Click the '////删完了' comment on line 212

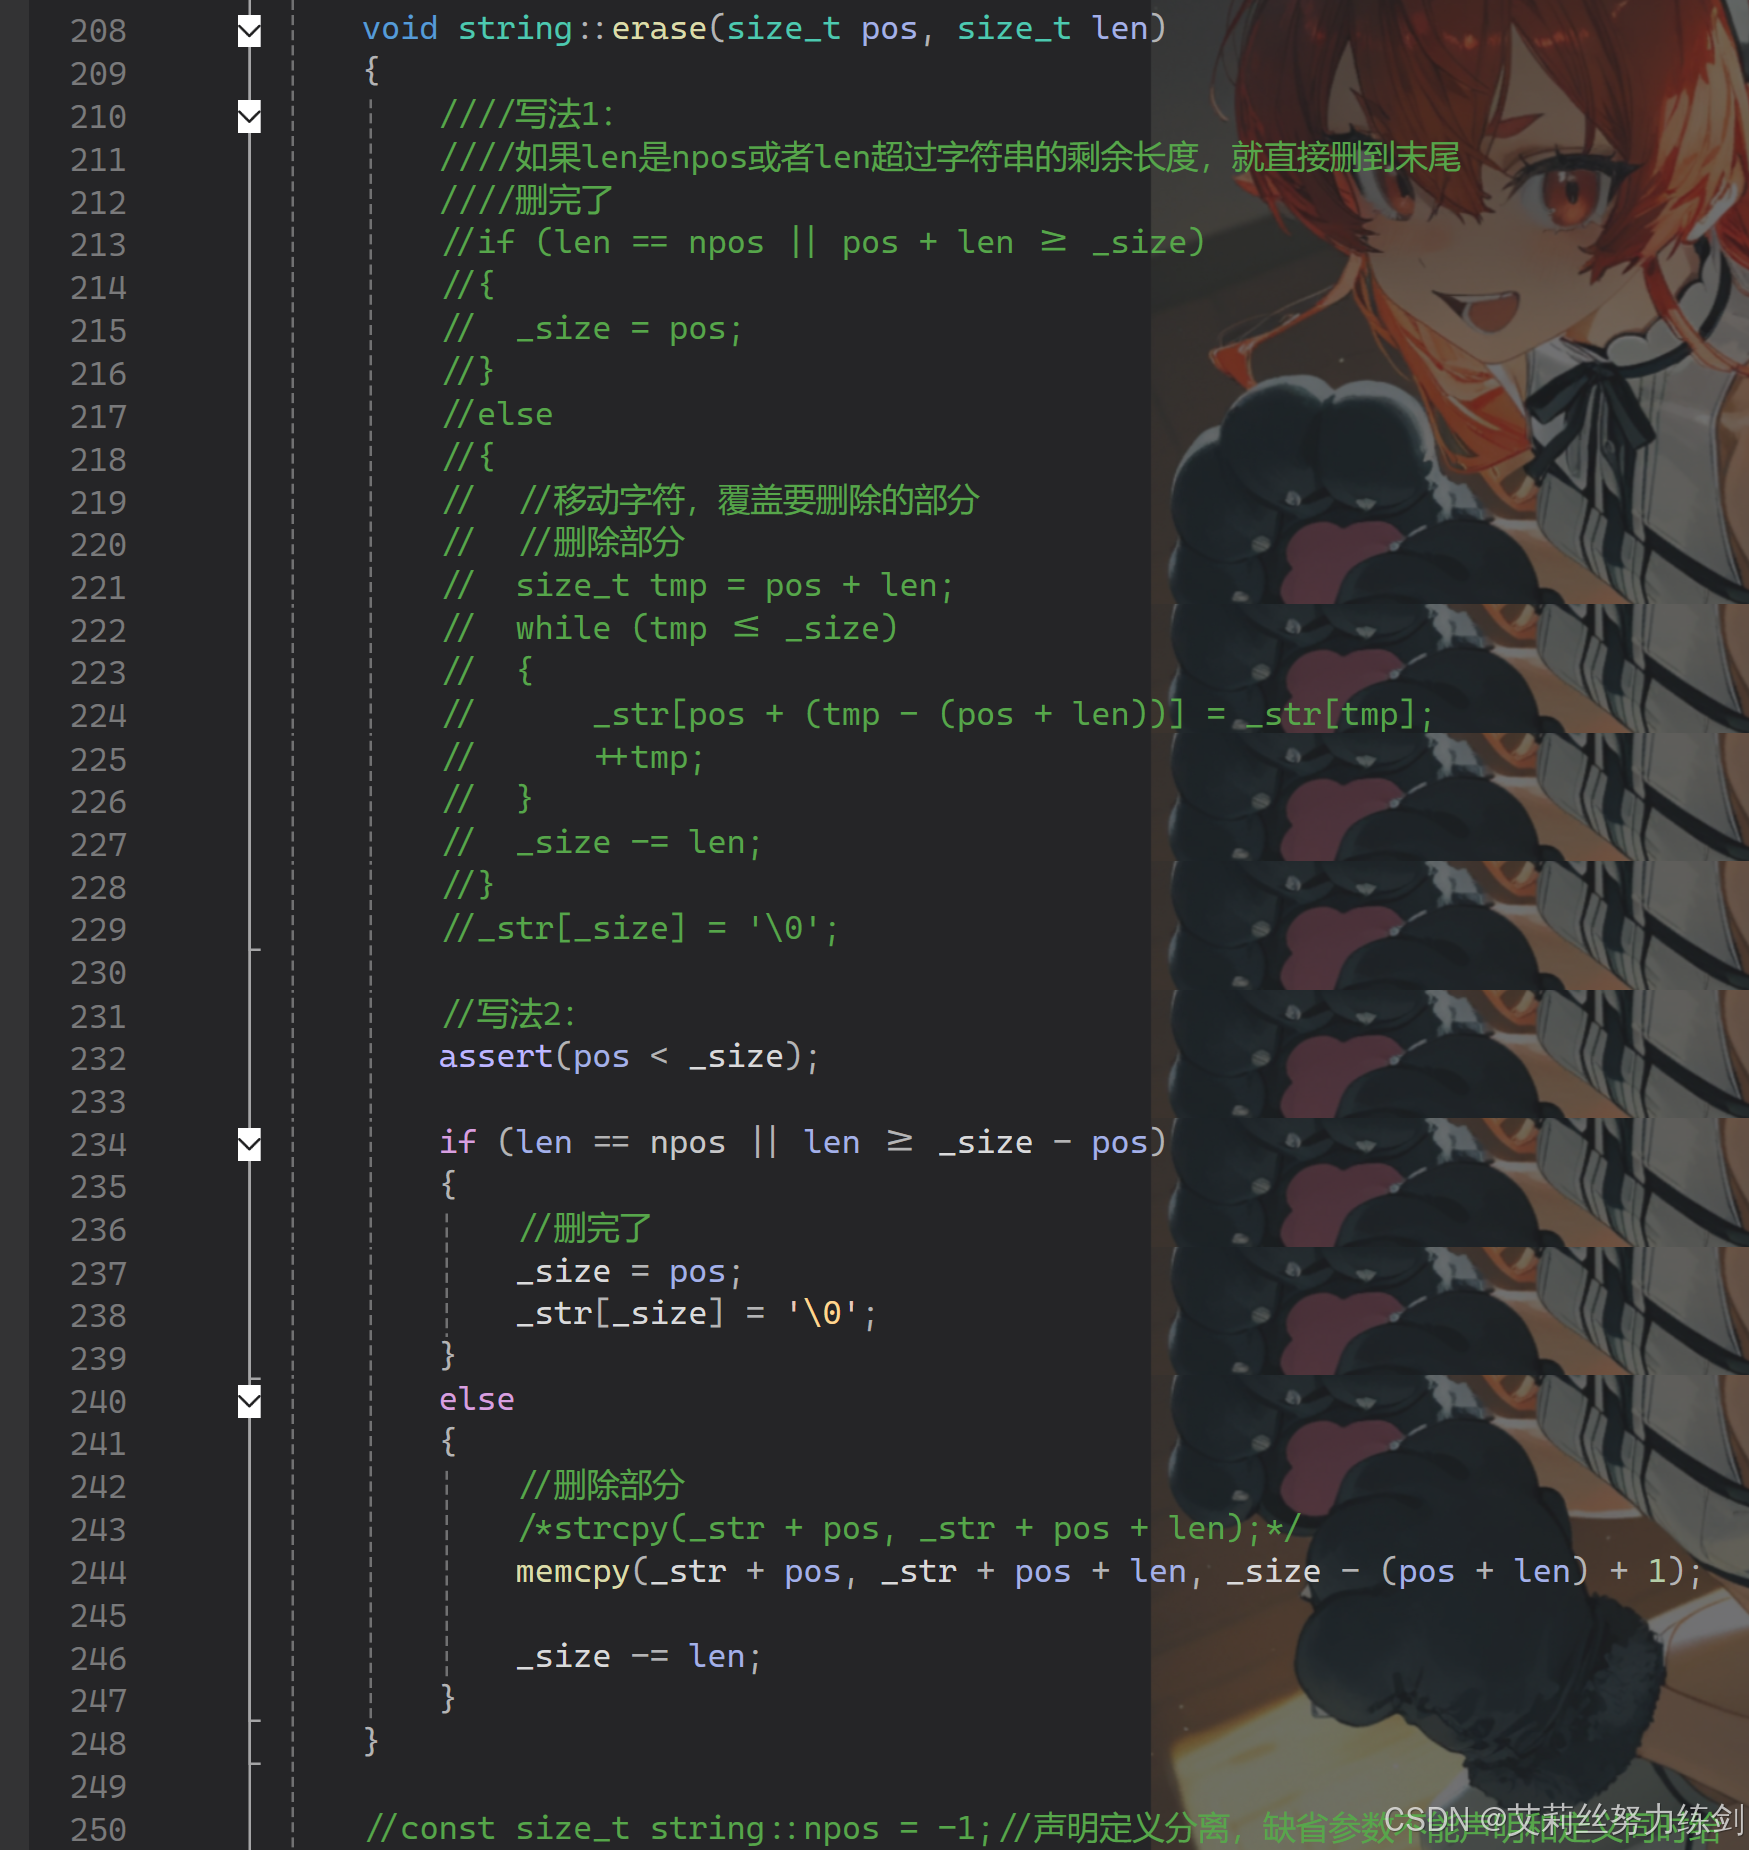pos(527,201)
